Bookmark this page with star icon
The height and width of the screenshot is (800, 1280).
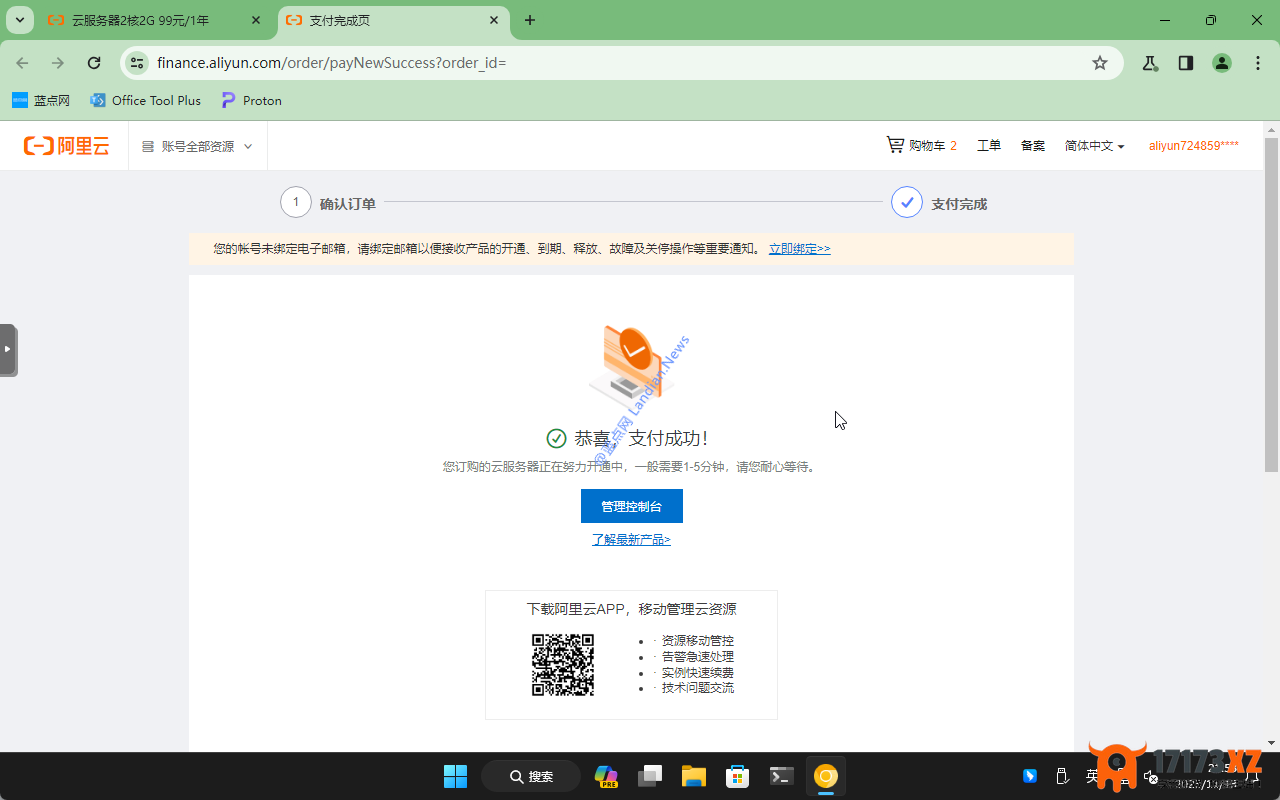coord(1100,63)
